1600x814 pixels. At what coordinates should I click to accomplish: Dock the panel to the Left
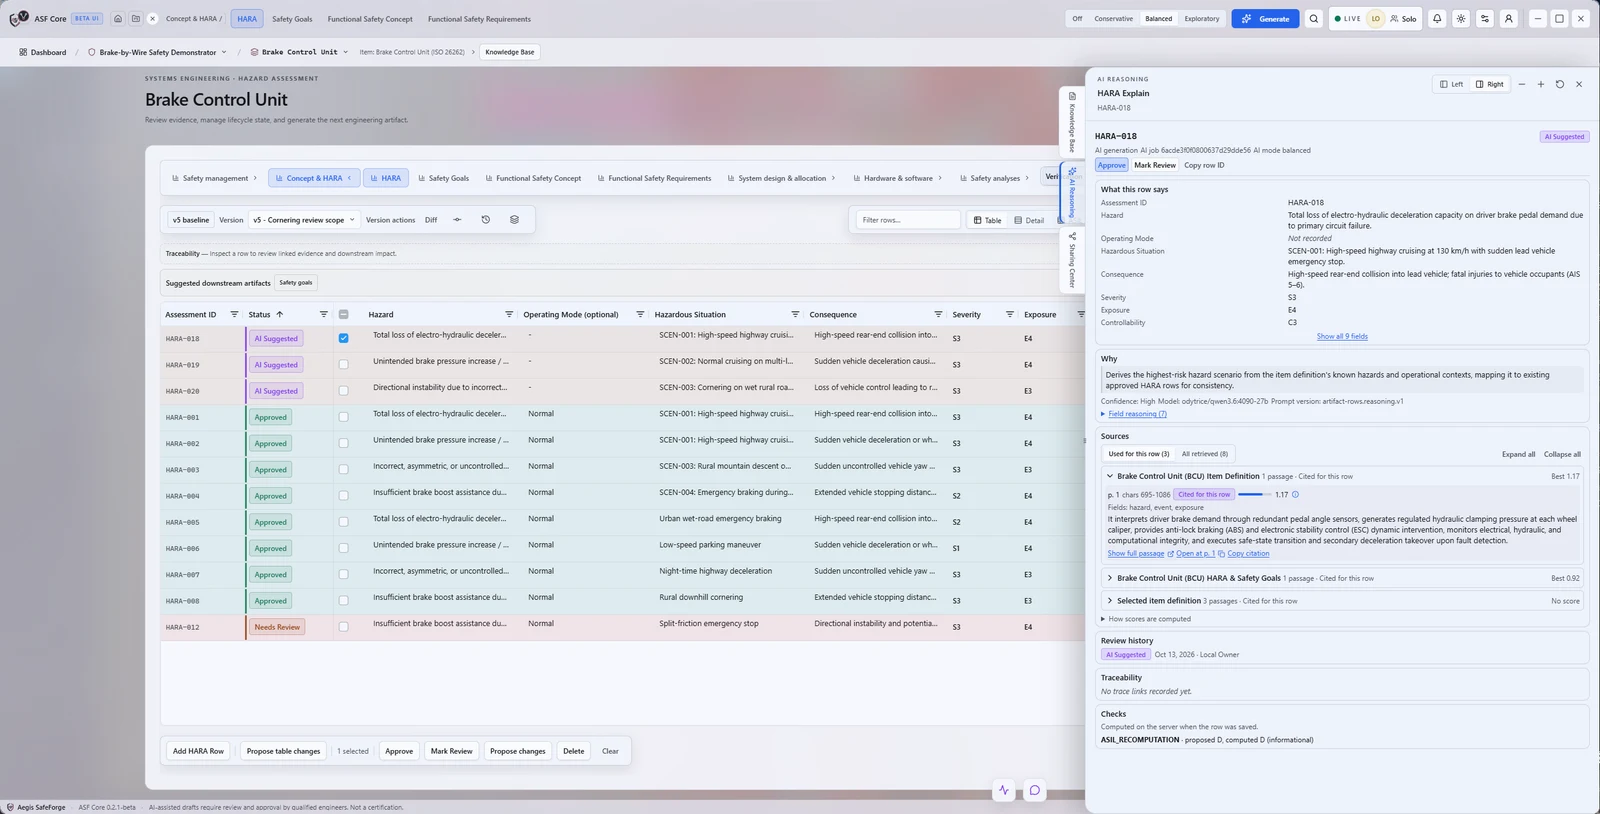pyautogui.click(x=1451, y=84)
